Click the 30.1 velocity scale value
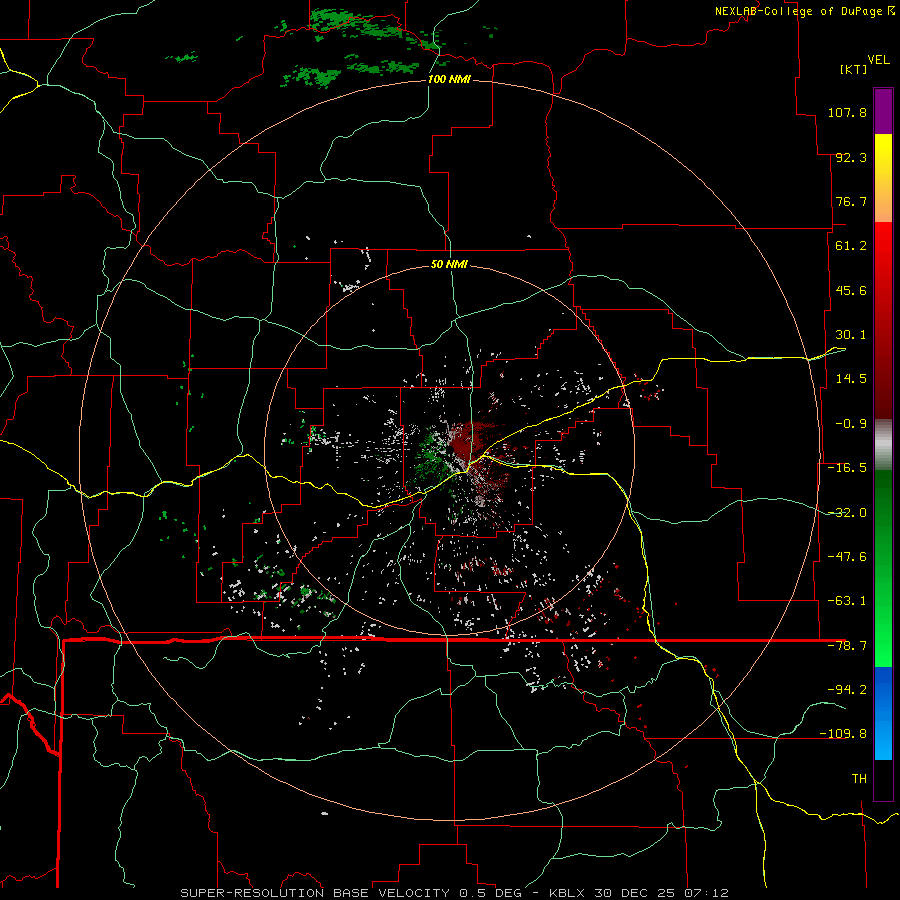900x900 pixels. click(851, 335)
